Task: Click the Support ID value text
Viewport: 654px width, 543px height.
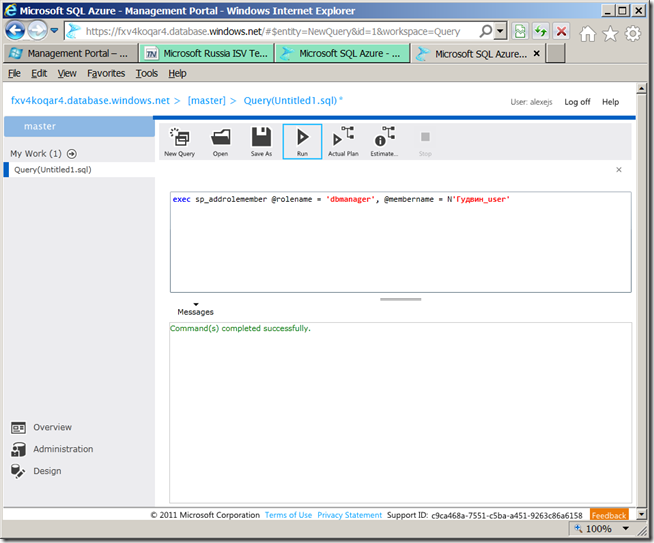Action: [x=506, y=515]
